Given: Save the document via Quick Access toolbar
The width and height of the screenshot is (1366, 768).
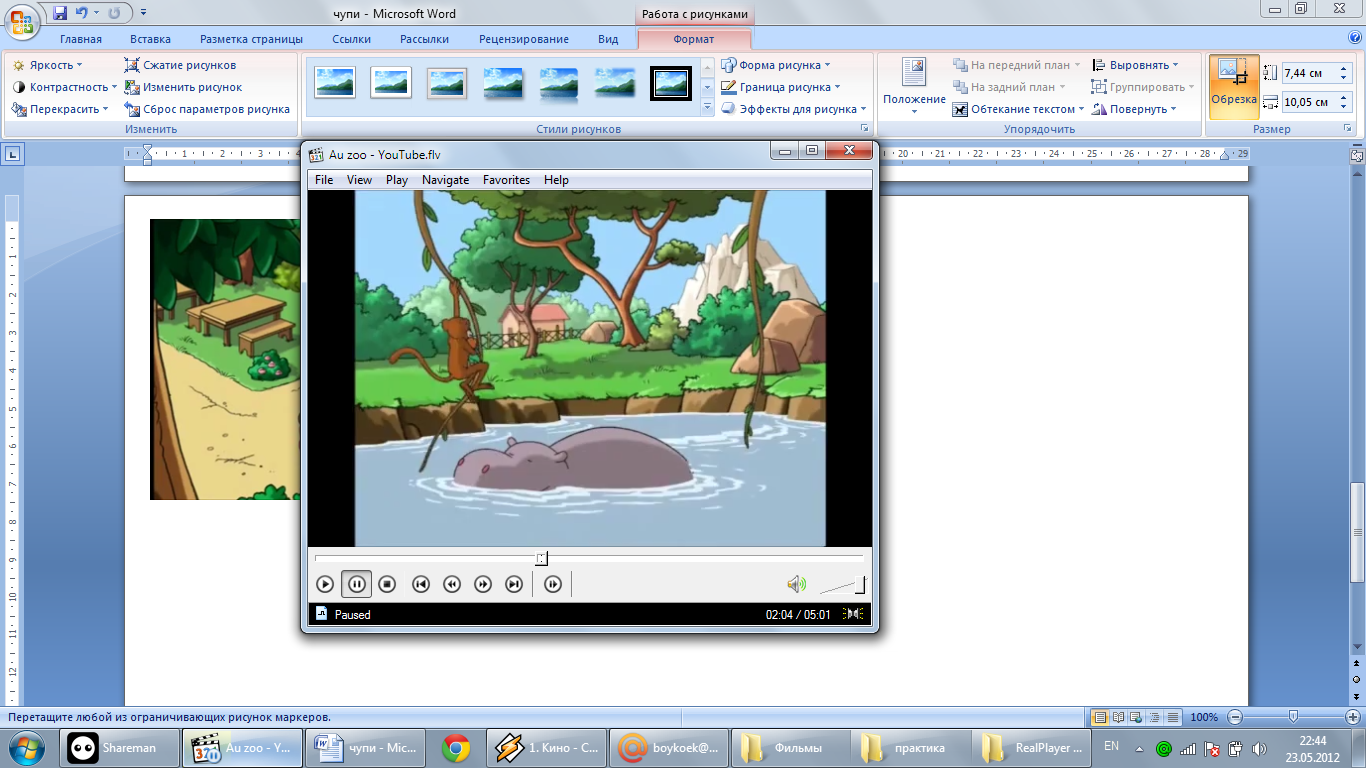Looking at the screenshot, I should click(60, 13).
